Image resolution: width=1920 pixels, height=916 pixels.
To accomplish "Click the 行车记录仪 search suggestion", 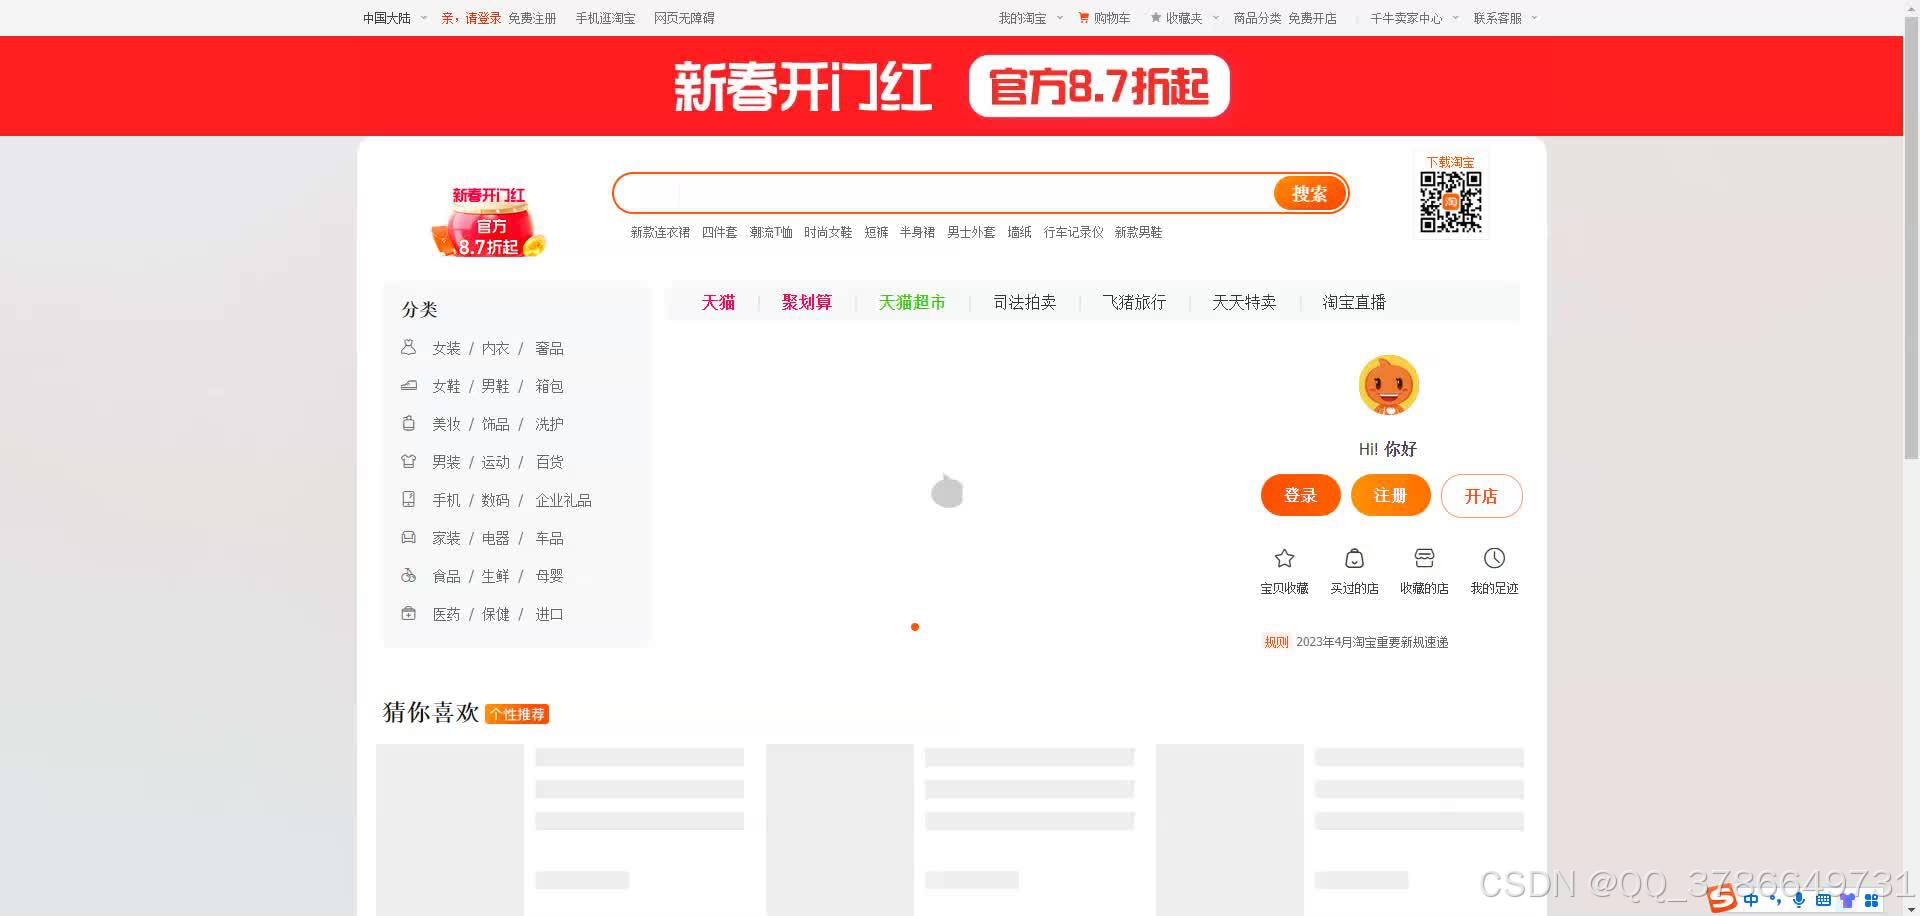I will (x=1074, y=232).
